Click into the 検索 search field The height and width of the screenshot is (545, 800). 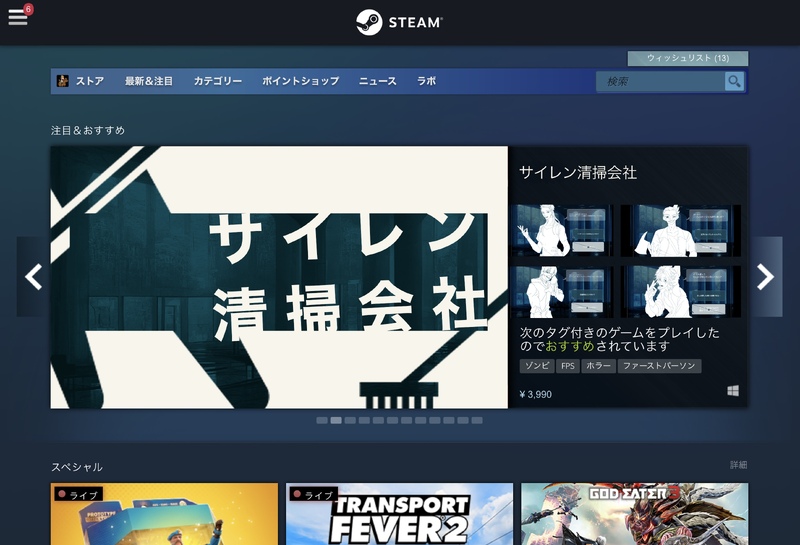pyautogui.click(x=661, y=81)
